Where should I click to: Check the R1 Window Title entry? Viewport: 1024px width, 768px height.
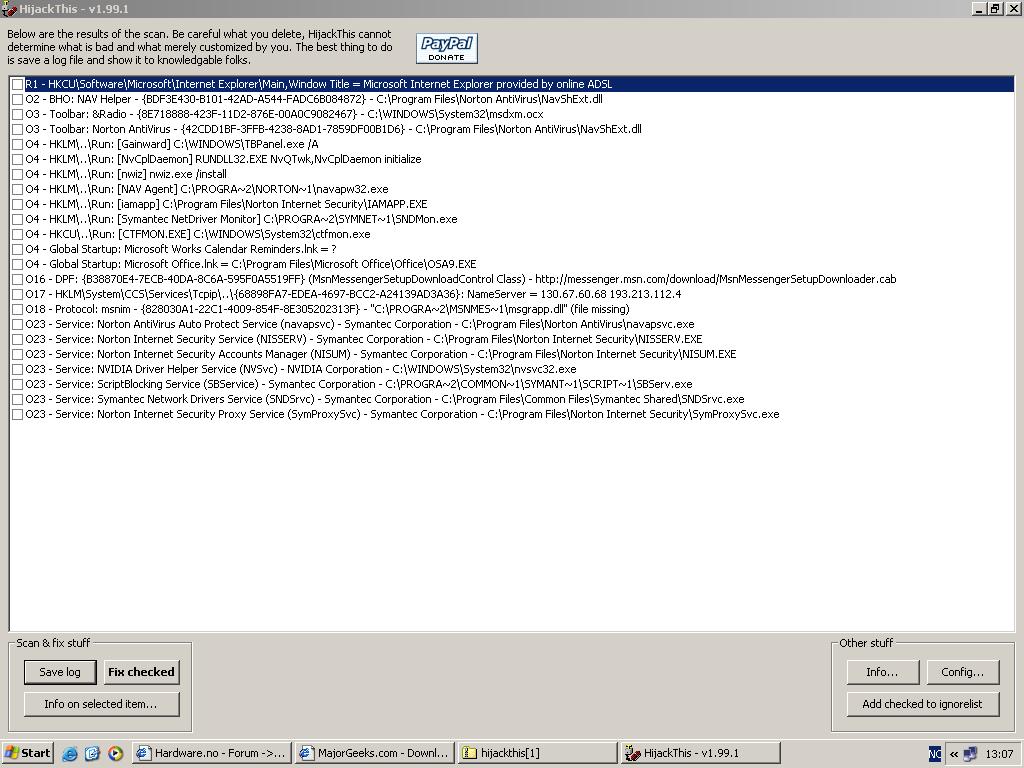tap(18, 84)
